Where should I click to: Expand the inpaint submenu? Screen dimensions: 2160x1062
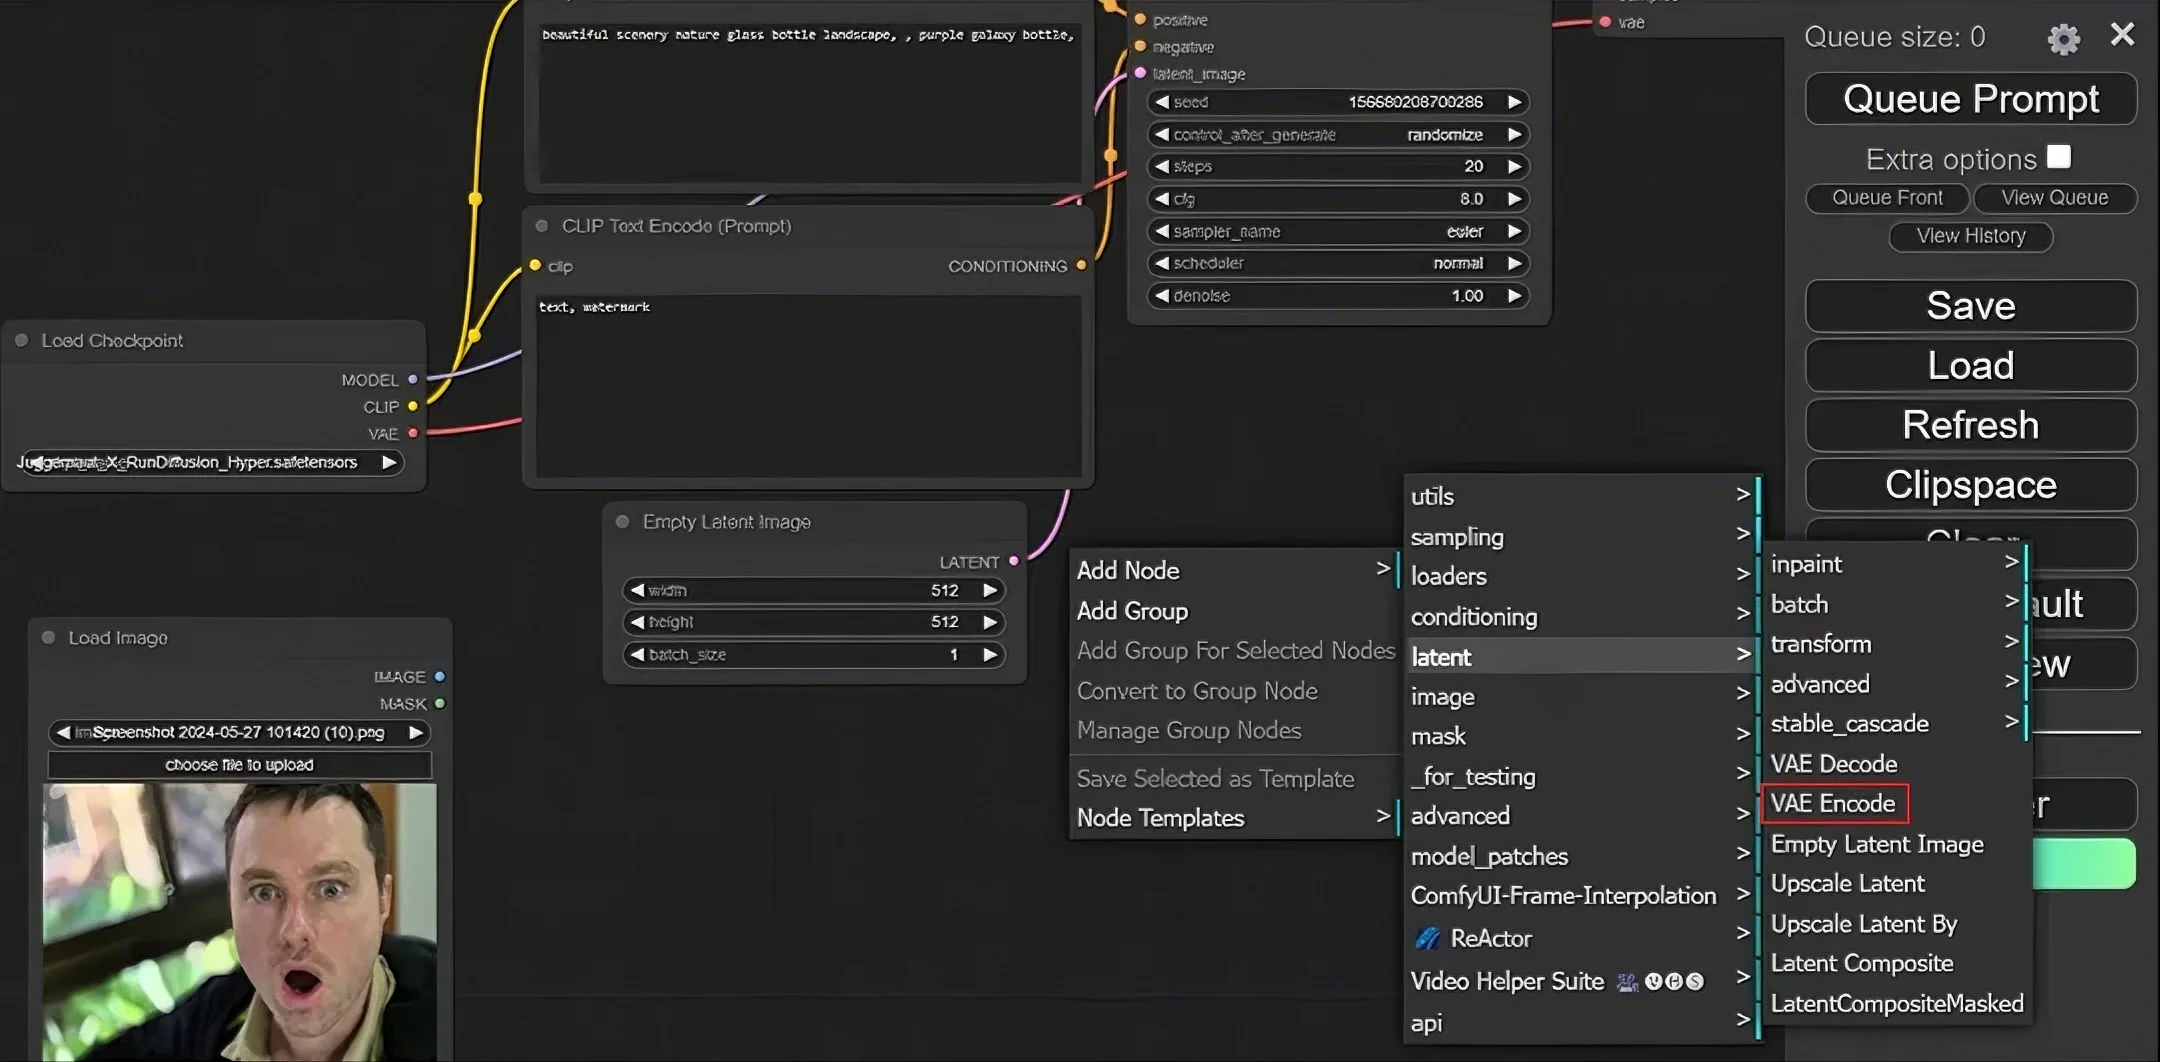[1895, 564]
